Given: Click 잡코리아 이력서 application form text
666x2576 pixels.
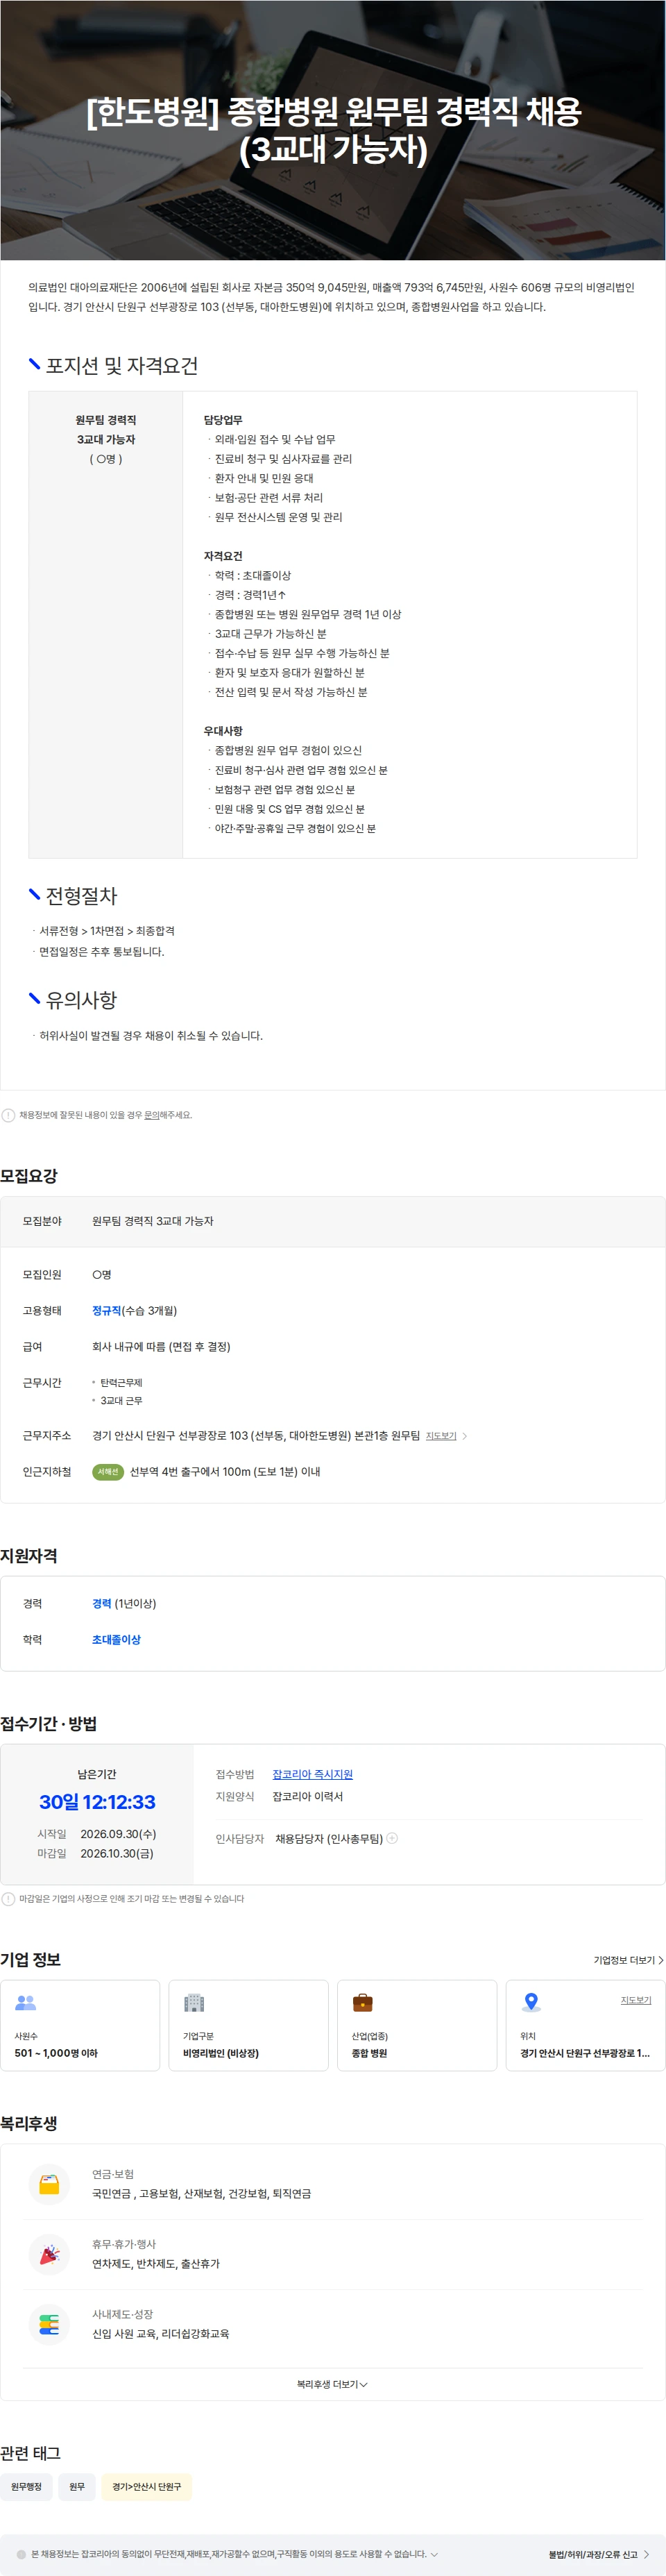Looking at the screenshot, I should point(308,1796).
